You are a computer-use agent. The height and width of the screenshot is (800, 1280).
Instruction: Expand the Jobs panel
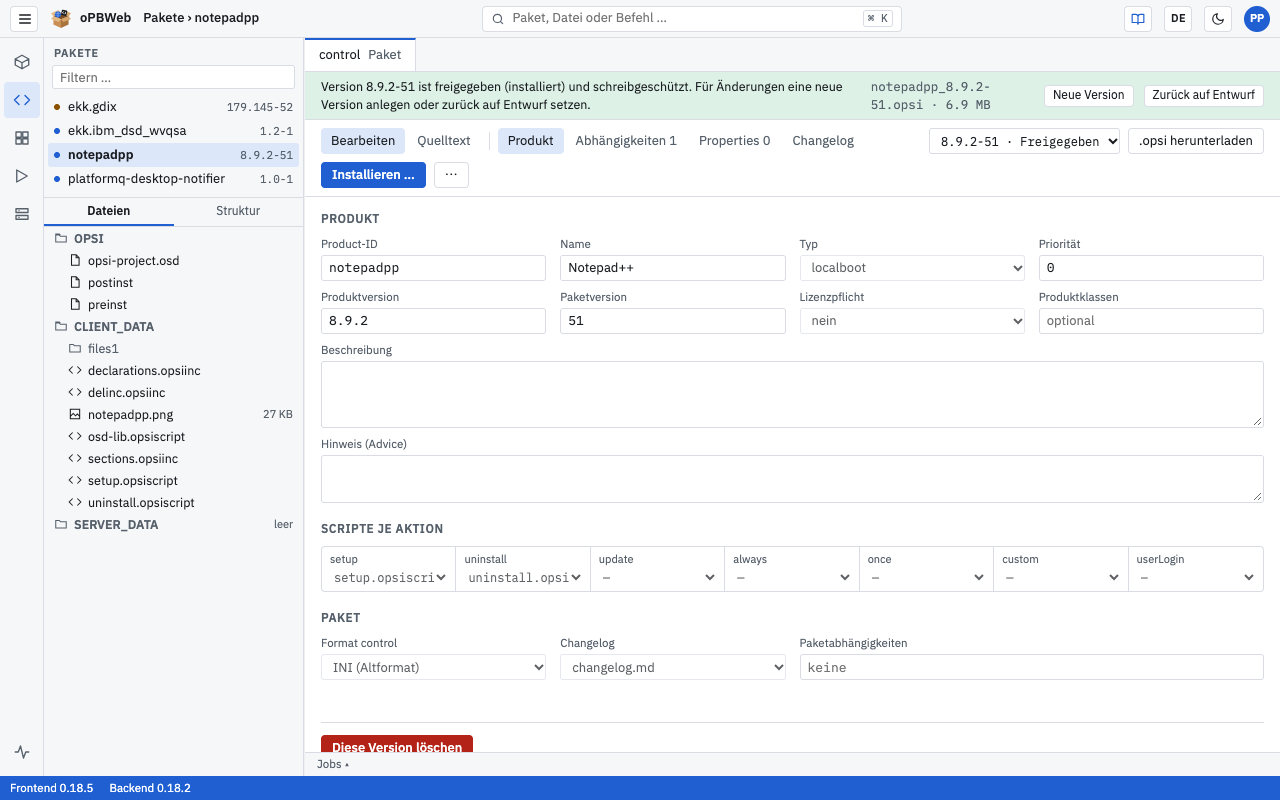click(333, 764)
